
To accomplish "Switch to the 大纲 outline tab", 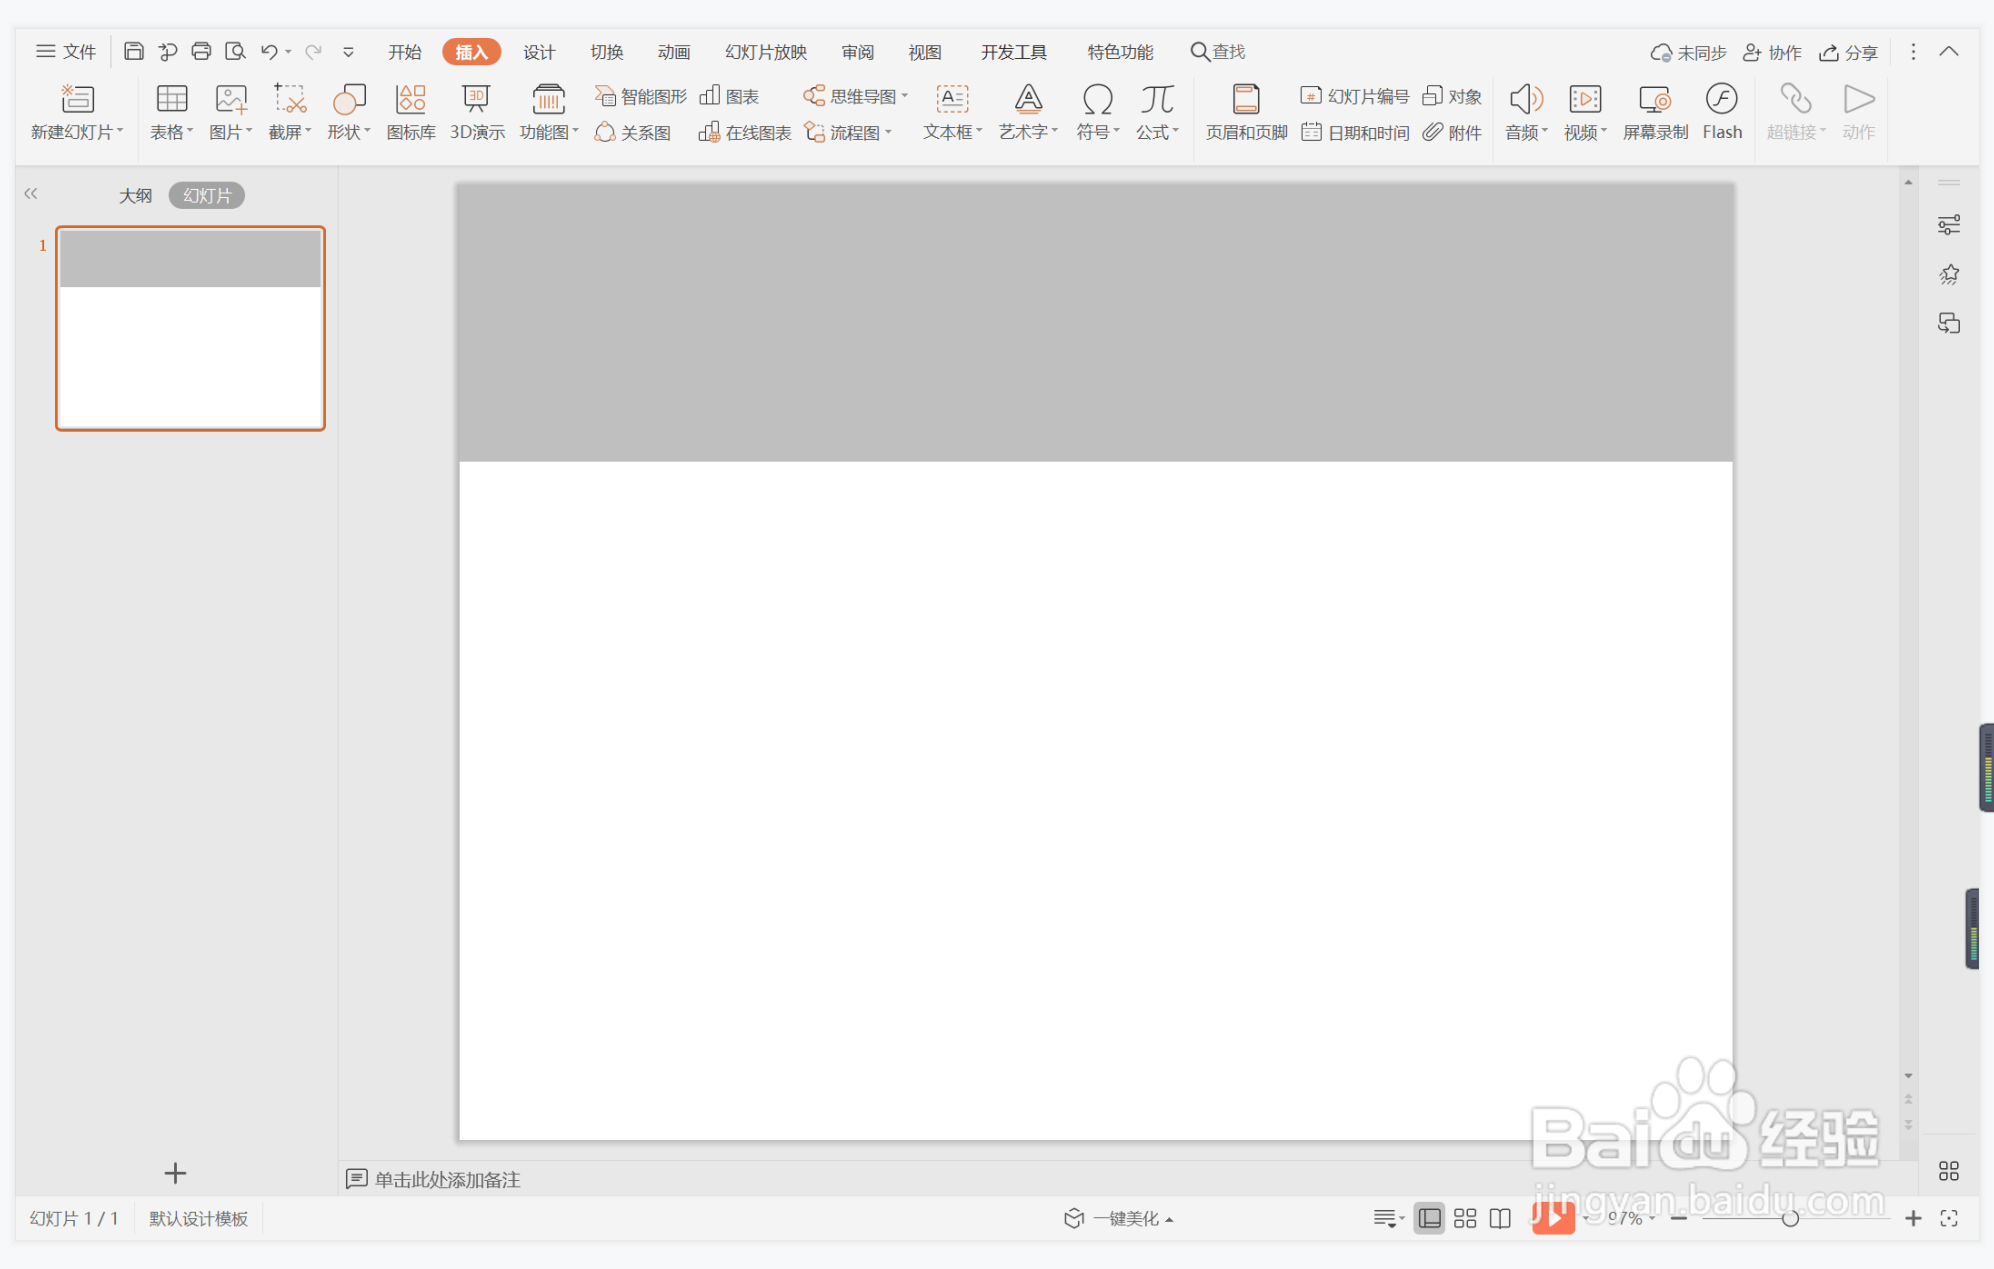I will [x=135, y=195].
